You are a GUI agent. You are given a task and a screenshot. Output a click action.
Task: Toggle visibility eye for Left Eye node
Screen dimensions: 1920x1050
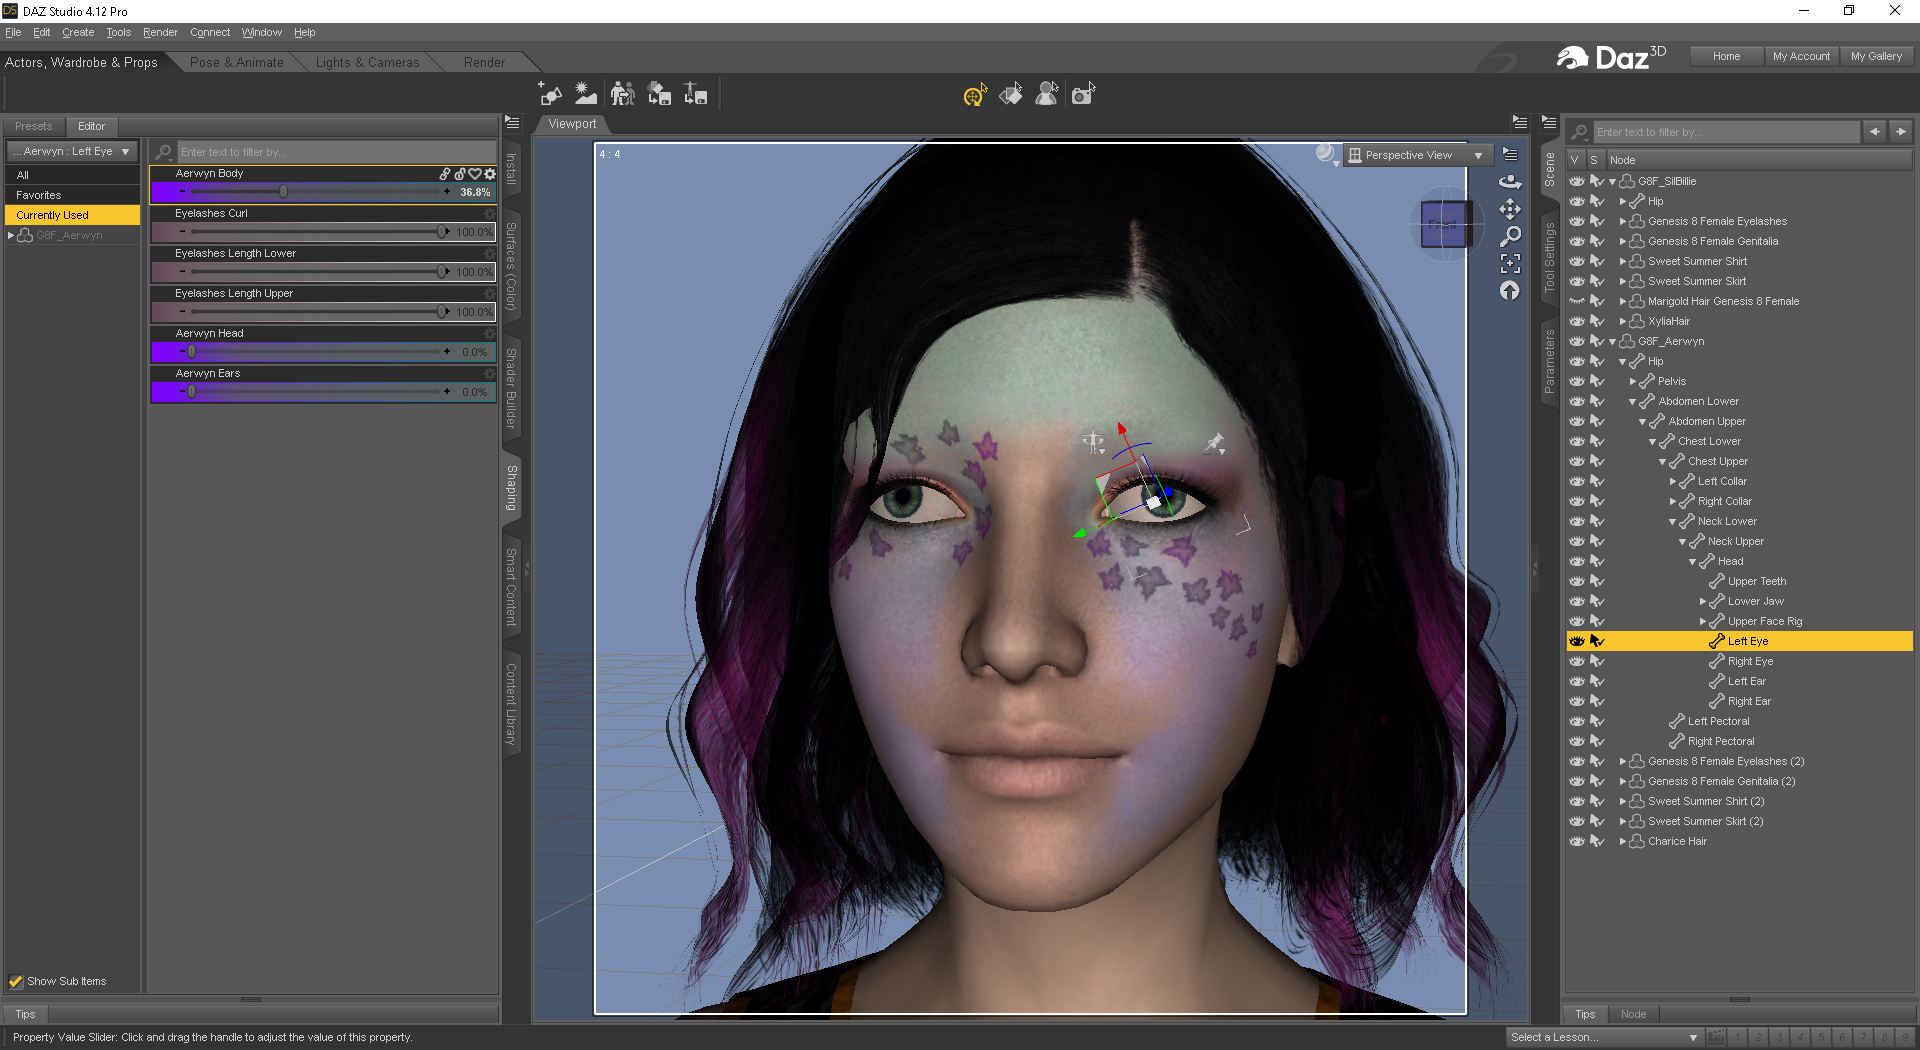[1577, 641]
